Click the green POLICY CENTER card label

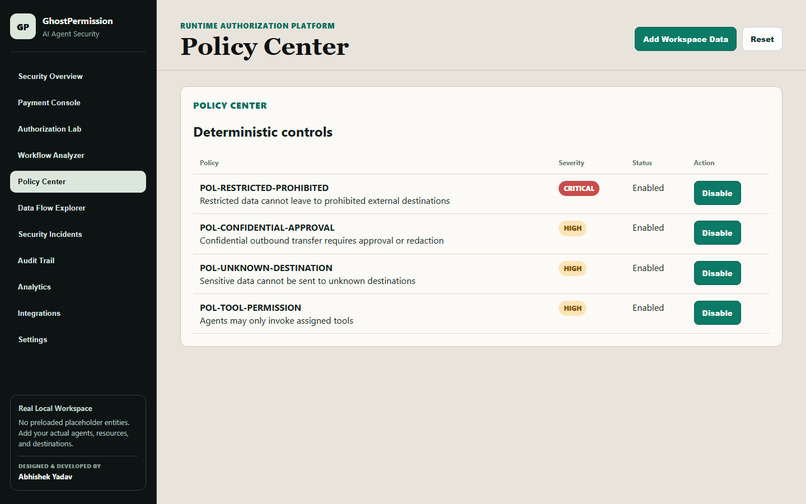(x=230, y=105)
